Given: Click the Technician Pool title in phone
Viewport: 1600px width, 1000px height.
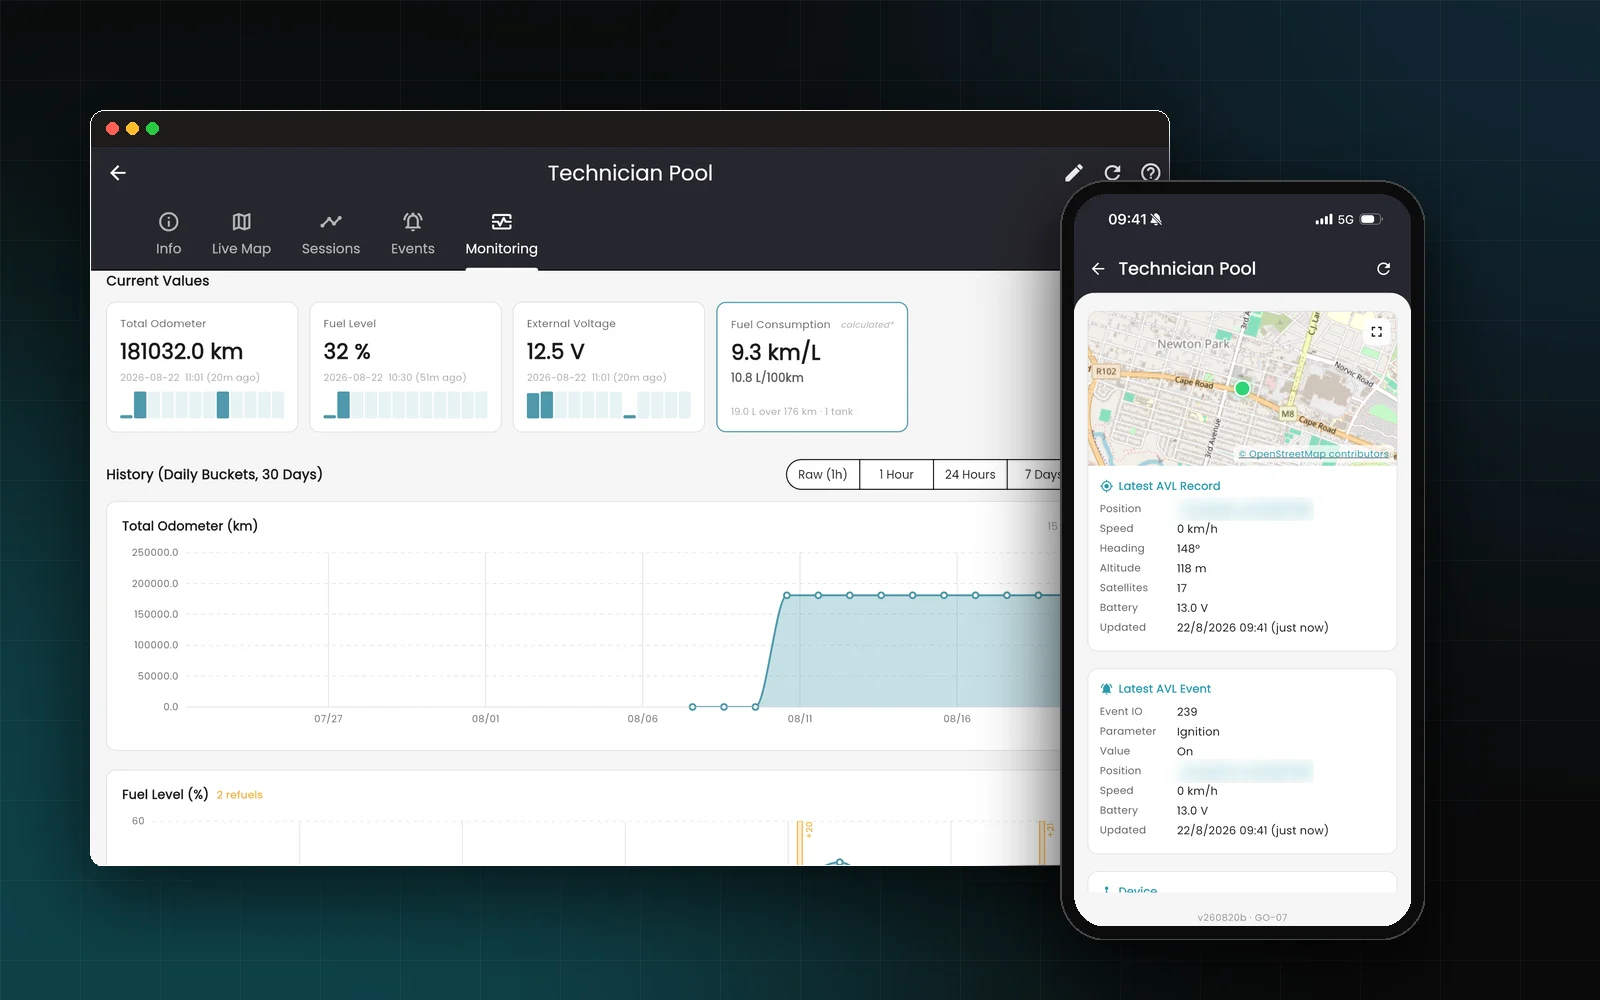Looking at the screenshot, I should [1187, 269].
